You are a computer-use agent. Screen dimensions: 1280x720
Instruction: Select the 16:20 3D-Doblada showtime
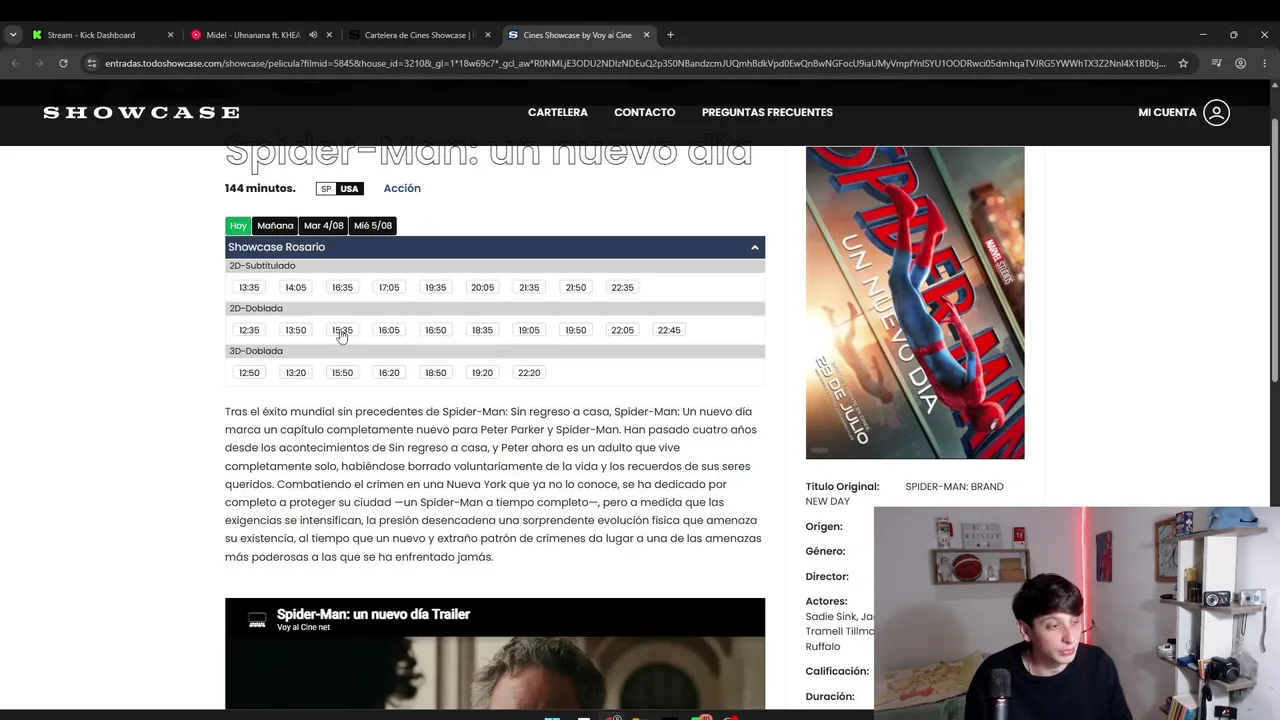pos(389,373)
